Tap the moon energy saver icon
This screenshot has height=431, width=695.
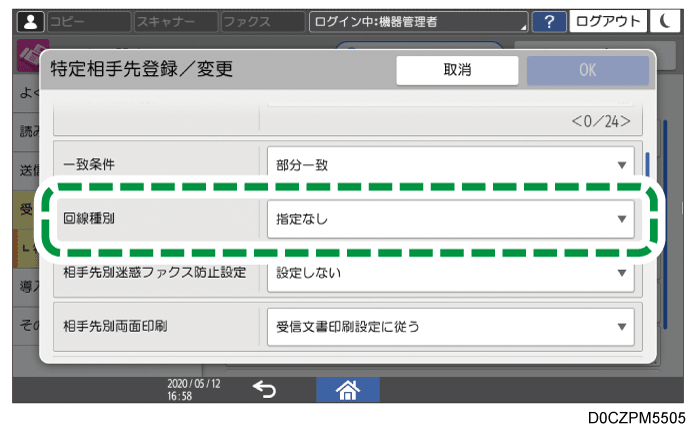point(664,21)
